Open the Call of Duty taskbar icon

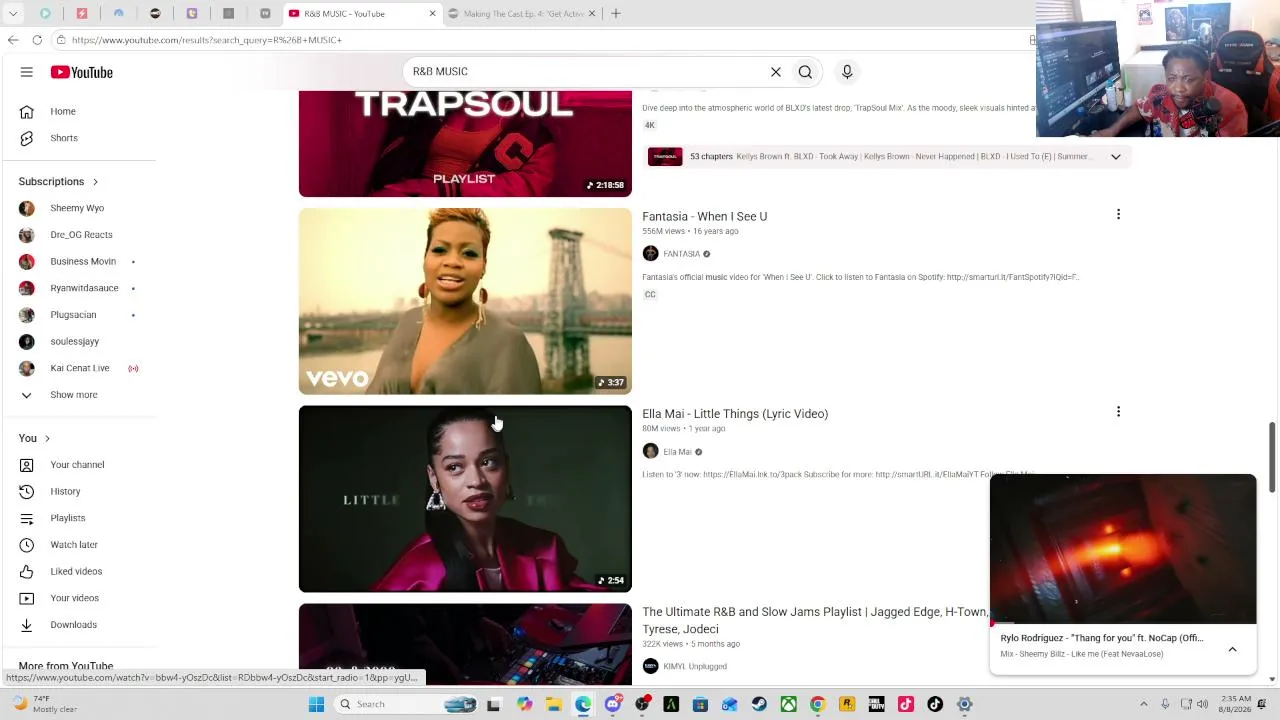(876, 704)
